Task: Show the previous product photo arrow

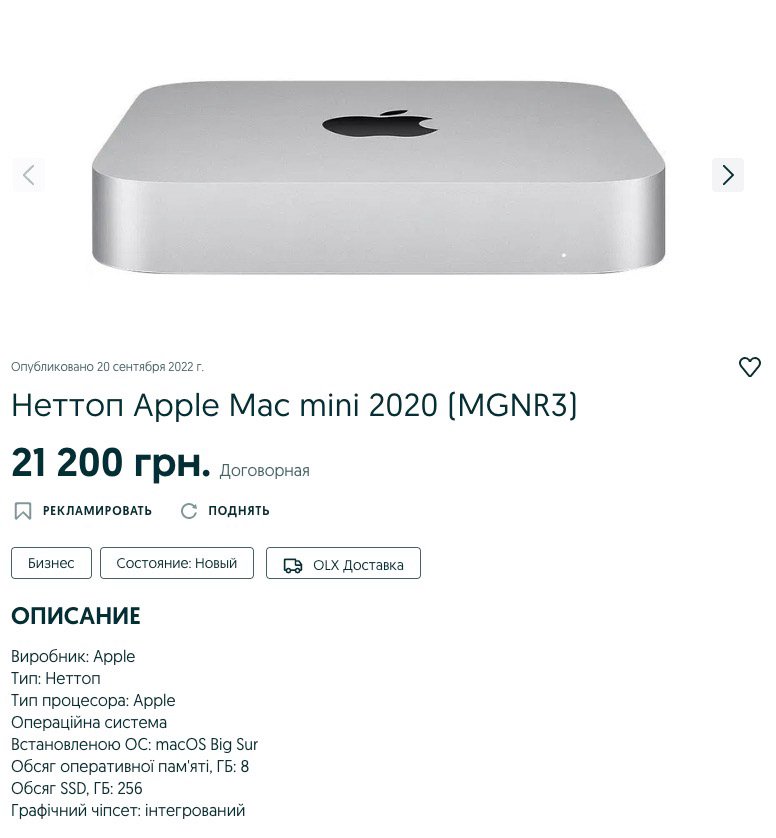Action: click(28, 175)
